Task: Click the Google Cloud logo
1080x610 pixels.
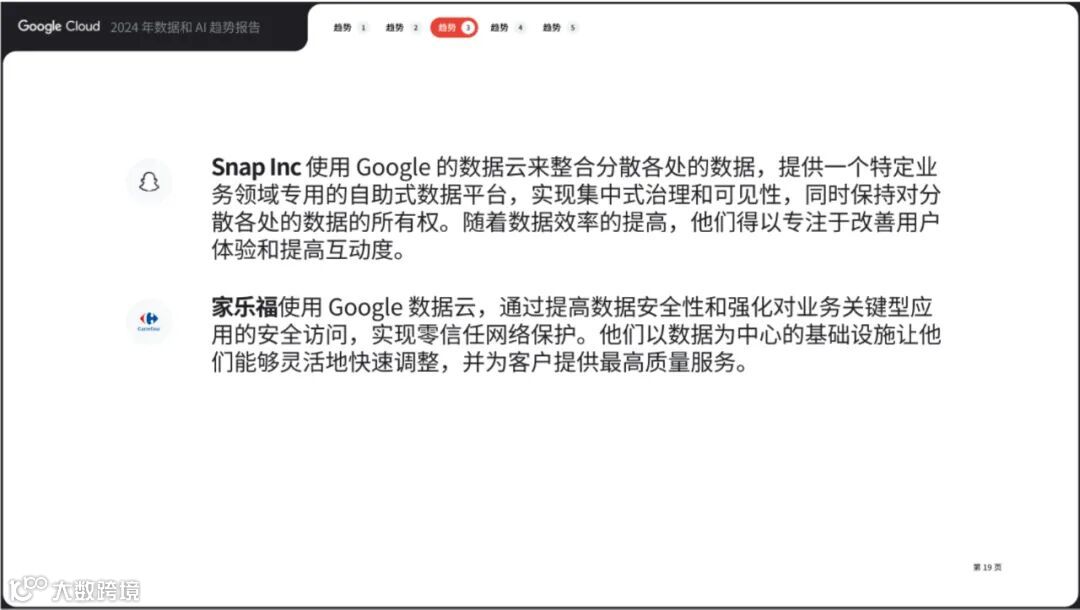Action: (59, 26)
